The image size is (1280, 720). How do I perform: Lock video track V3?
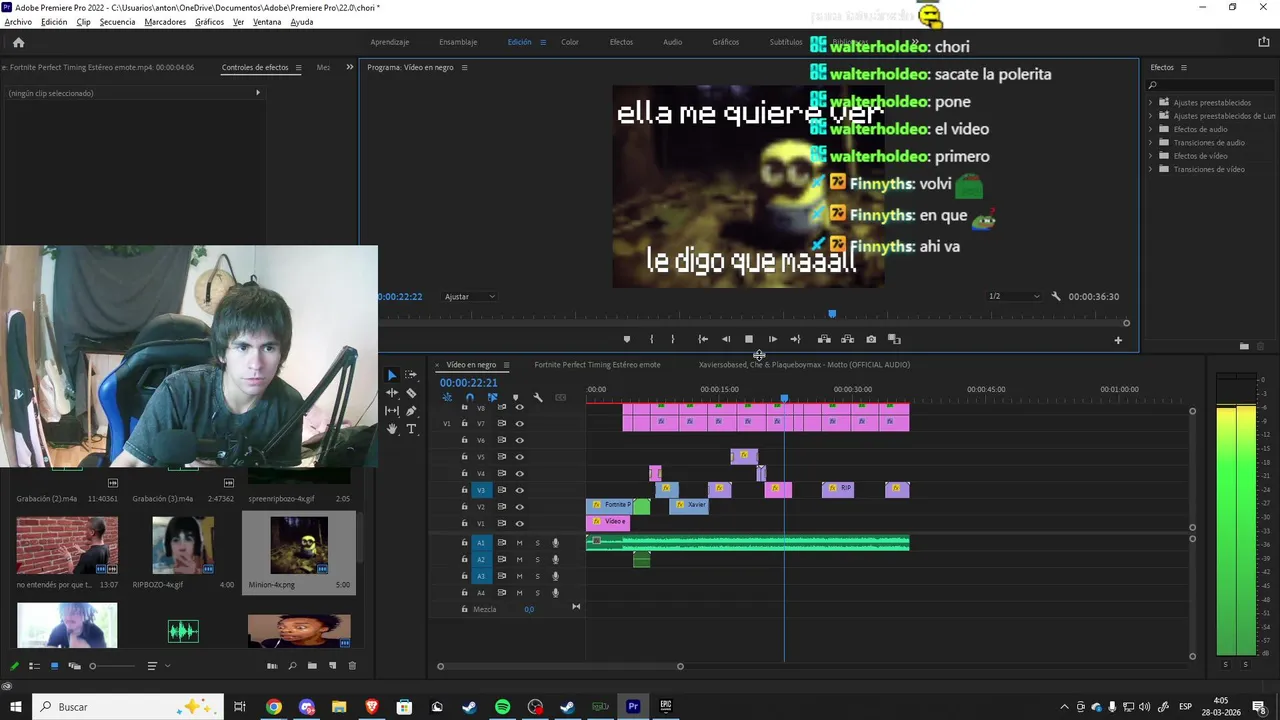[464, 490]
